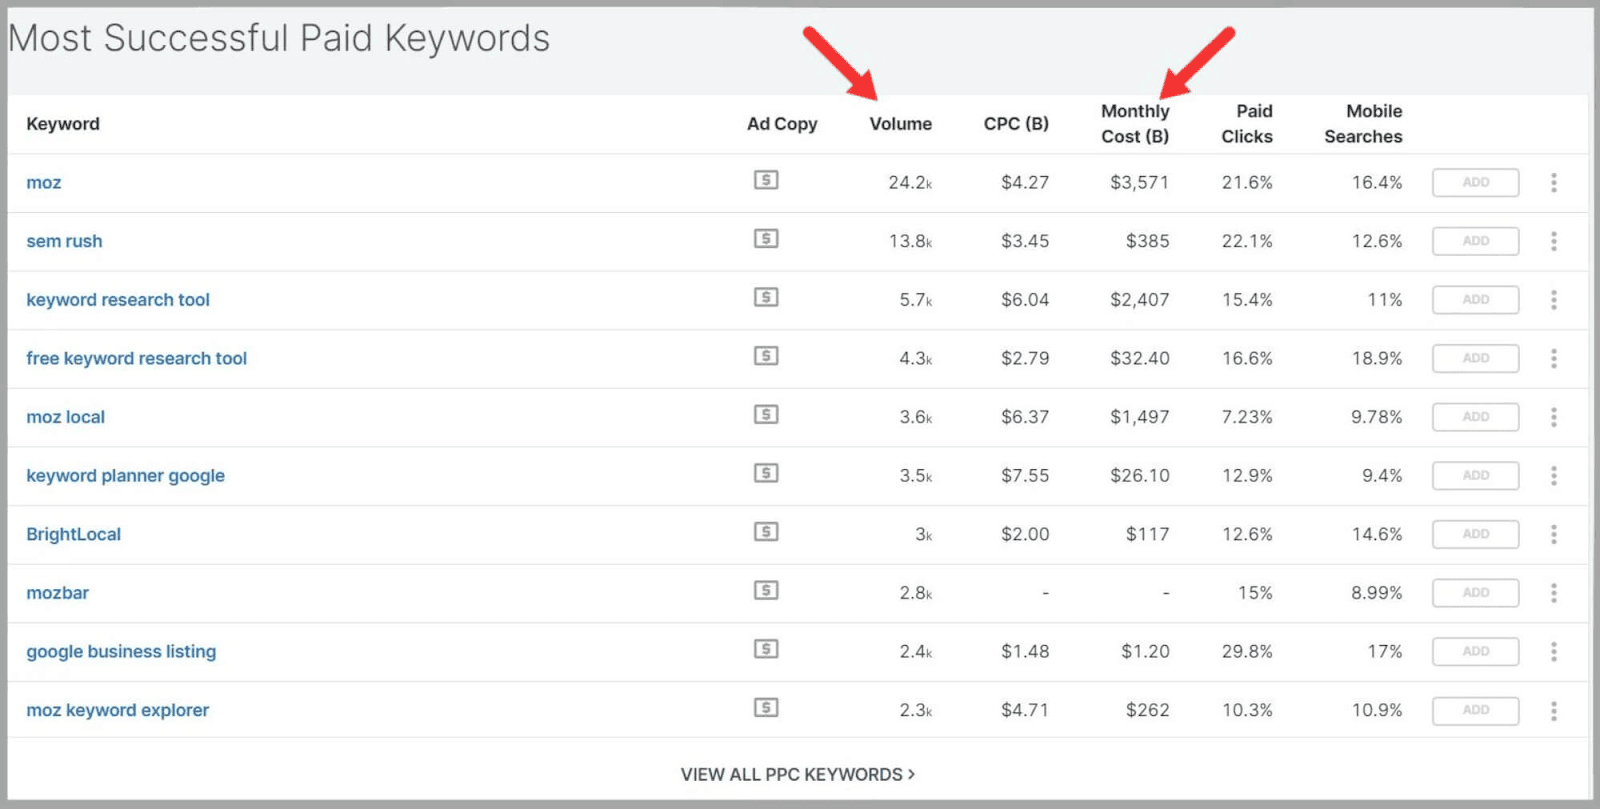The image size is (1600, 809).
Task: Open the BrightLocal keyword link
Action: [73, 534]
